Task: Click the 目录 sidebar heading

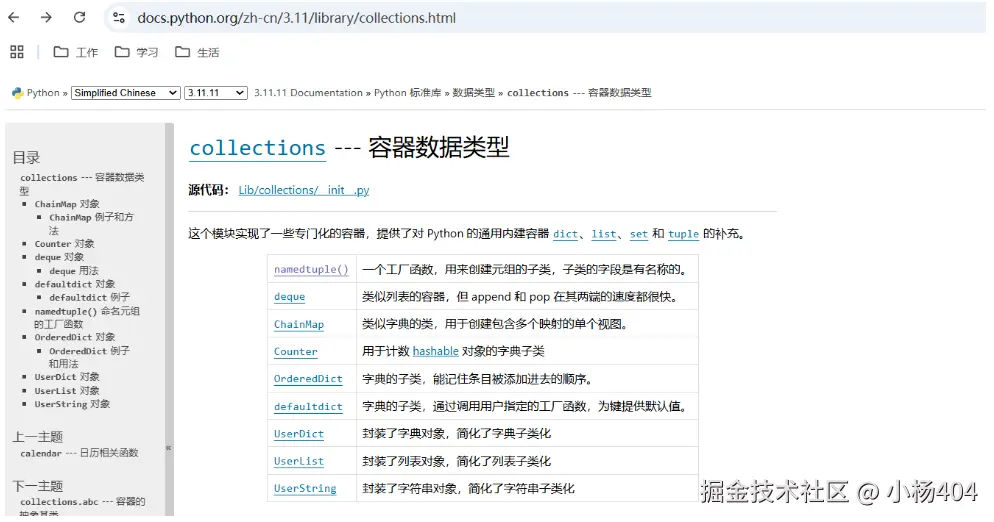Action: coord(27,158)
